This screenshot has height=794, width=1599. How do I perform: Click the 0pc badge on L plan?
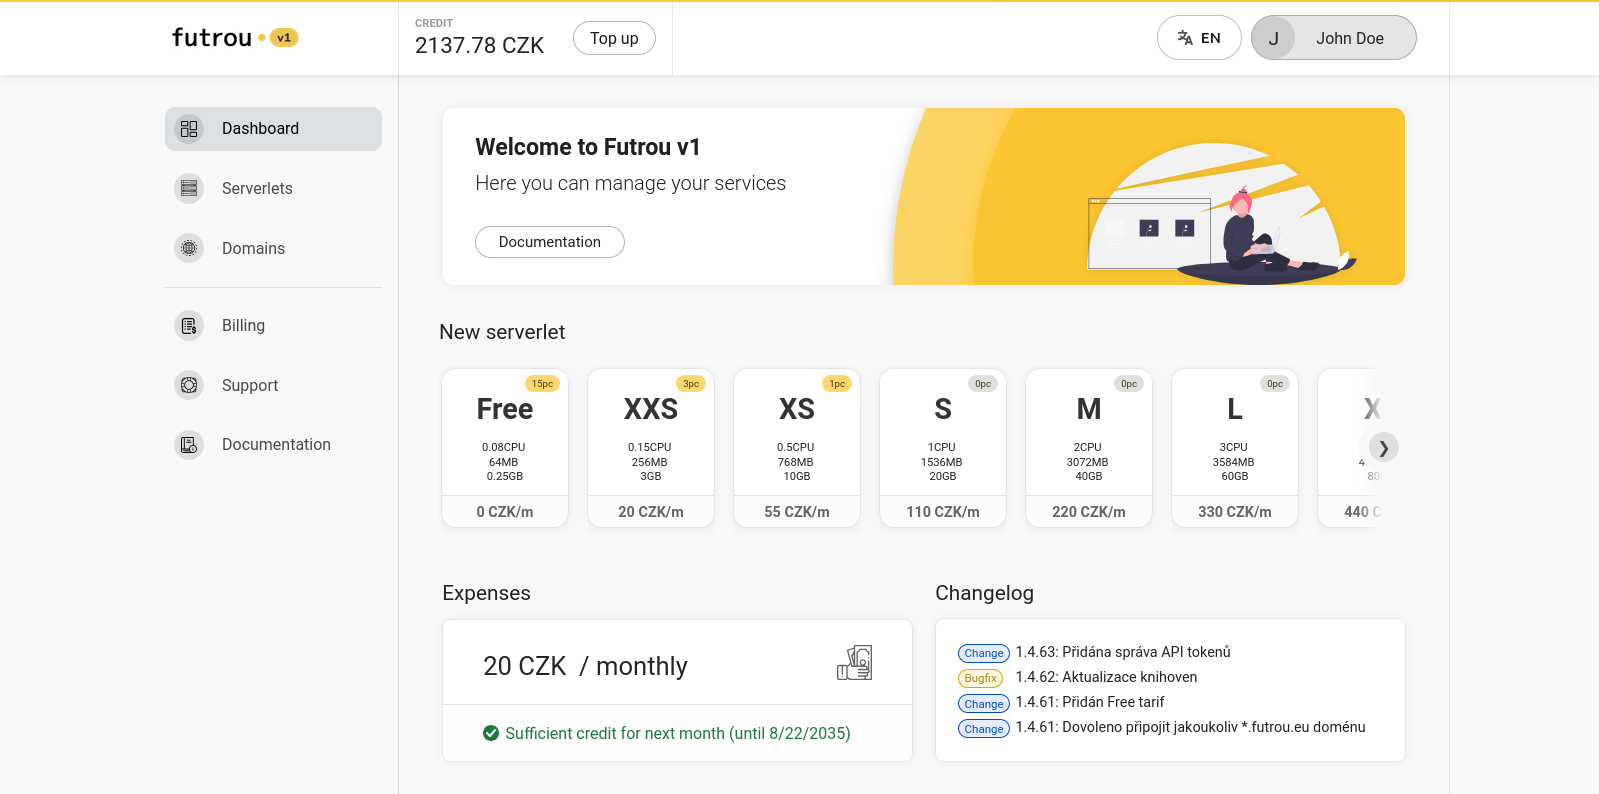point(1275,384)
